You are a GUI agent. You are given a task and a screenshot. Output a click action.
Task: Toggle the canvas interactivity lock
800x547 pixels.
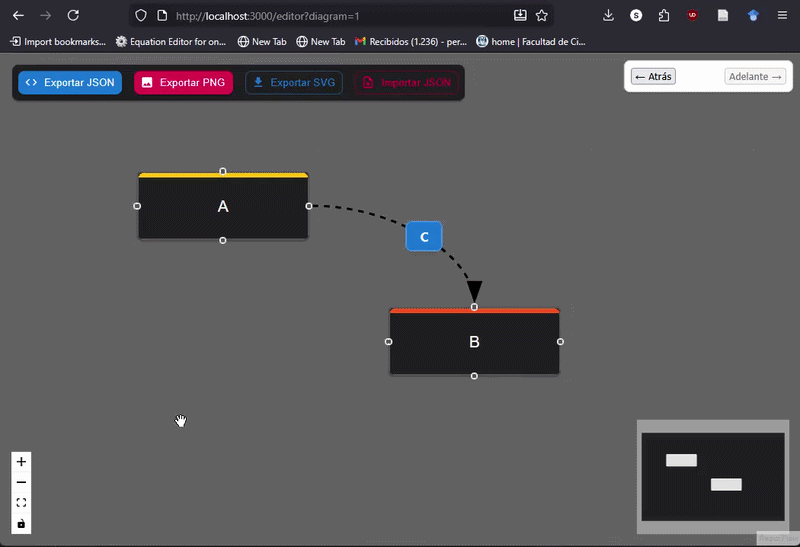tap(21, 524)
